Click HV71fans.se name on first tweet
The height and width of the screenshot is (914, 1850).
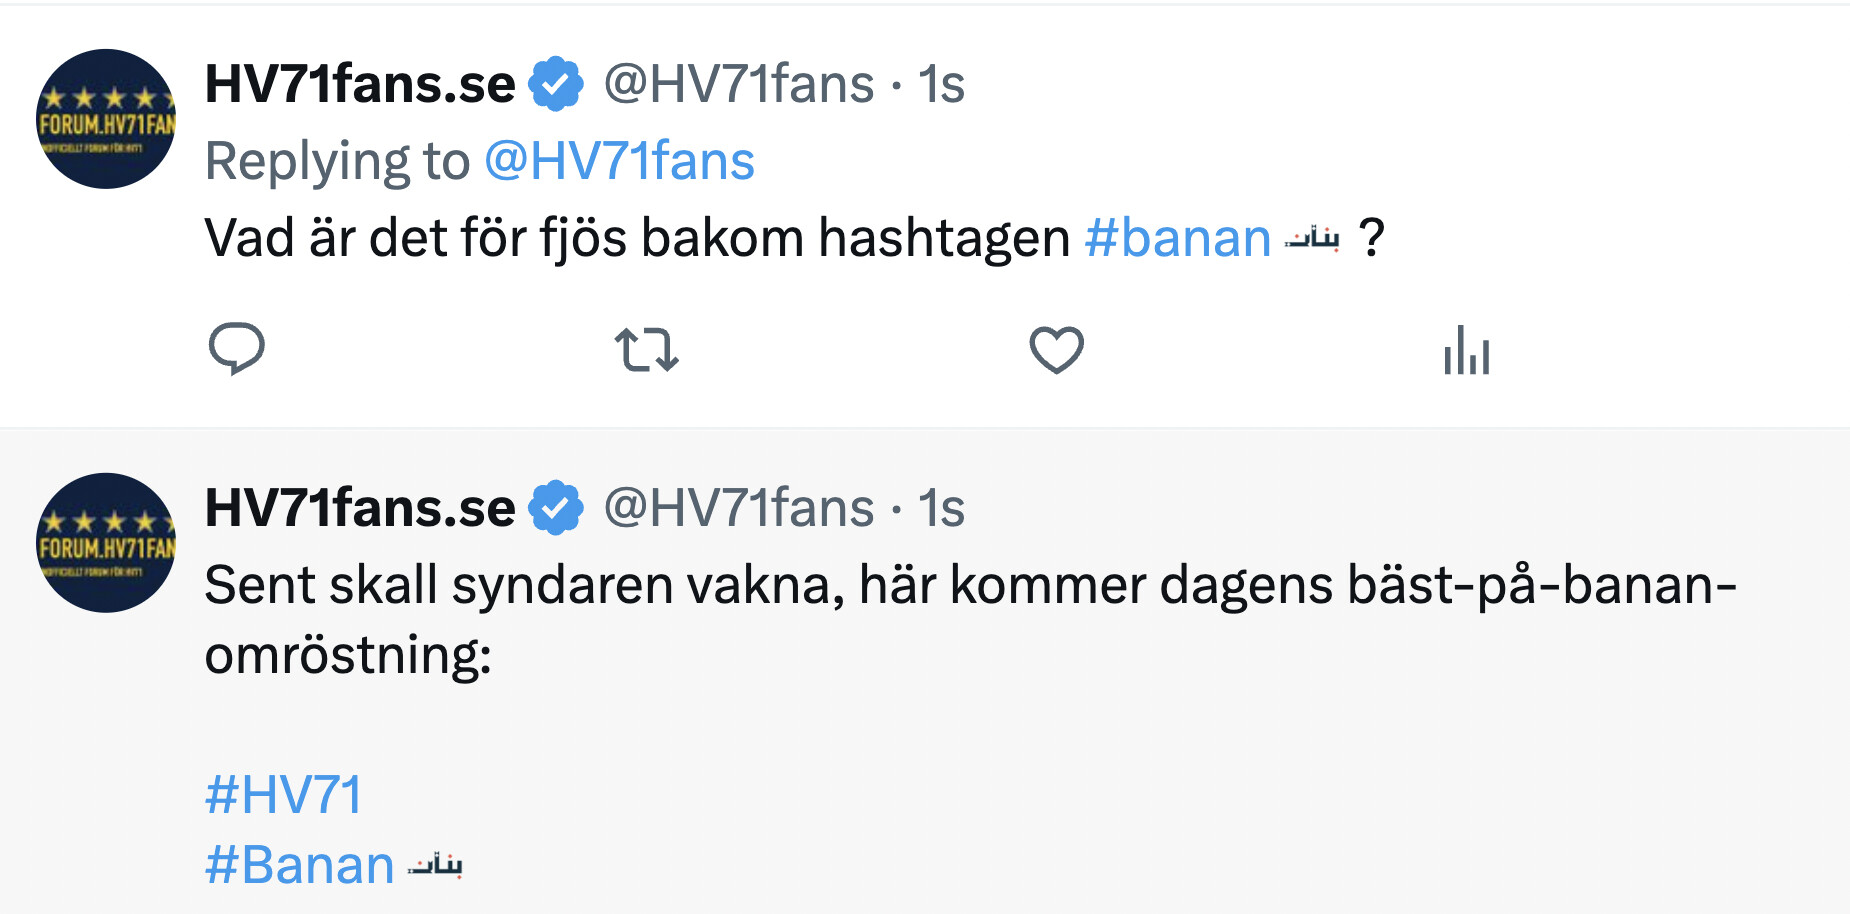click(x=360, y=84)
